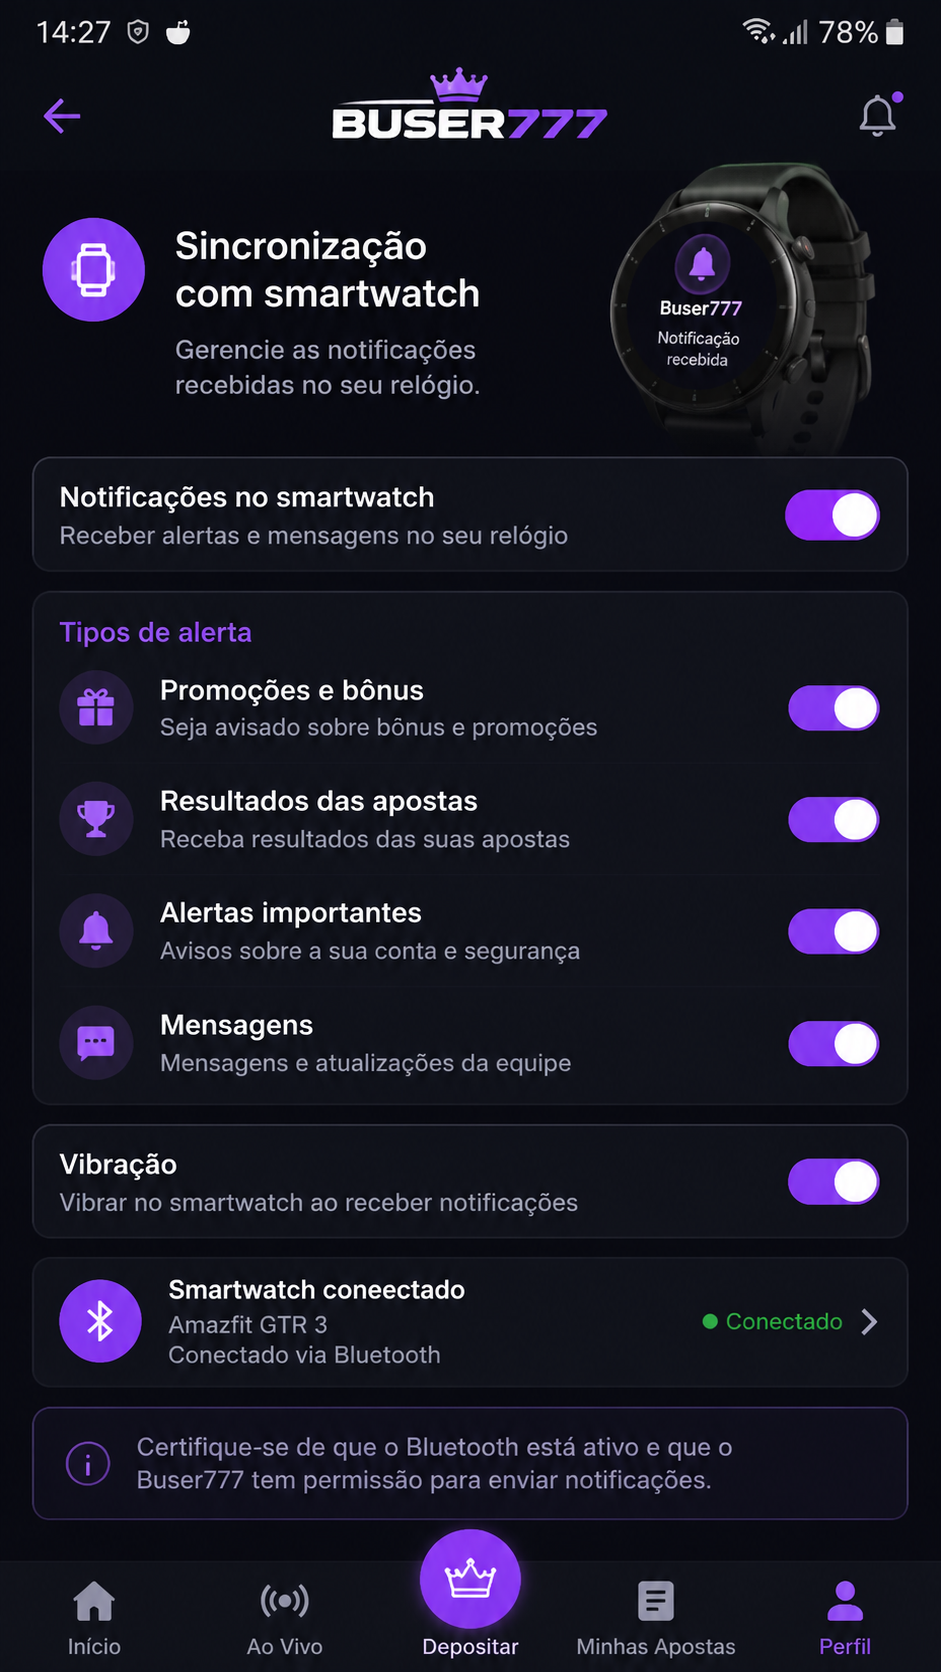Tap the Bluetooth icon
The height and width of the screenshot is (1672, 941).
pos(100,1321)
